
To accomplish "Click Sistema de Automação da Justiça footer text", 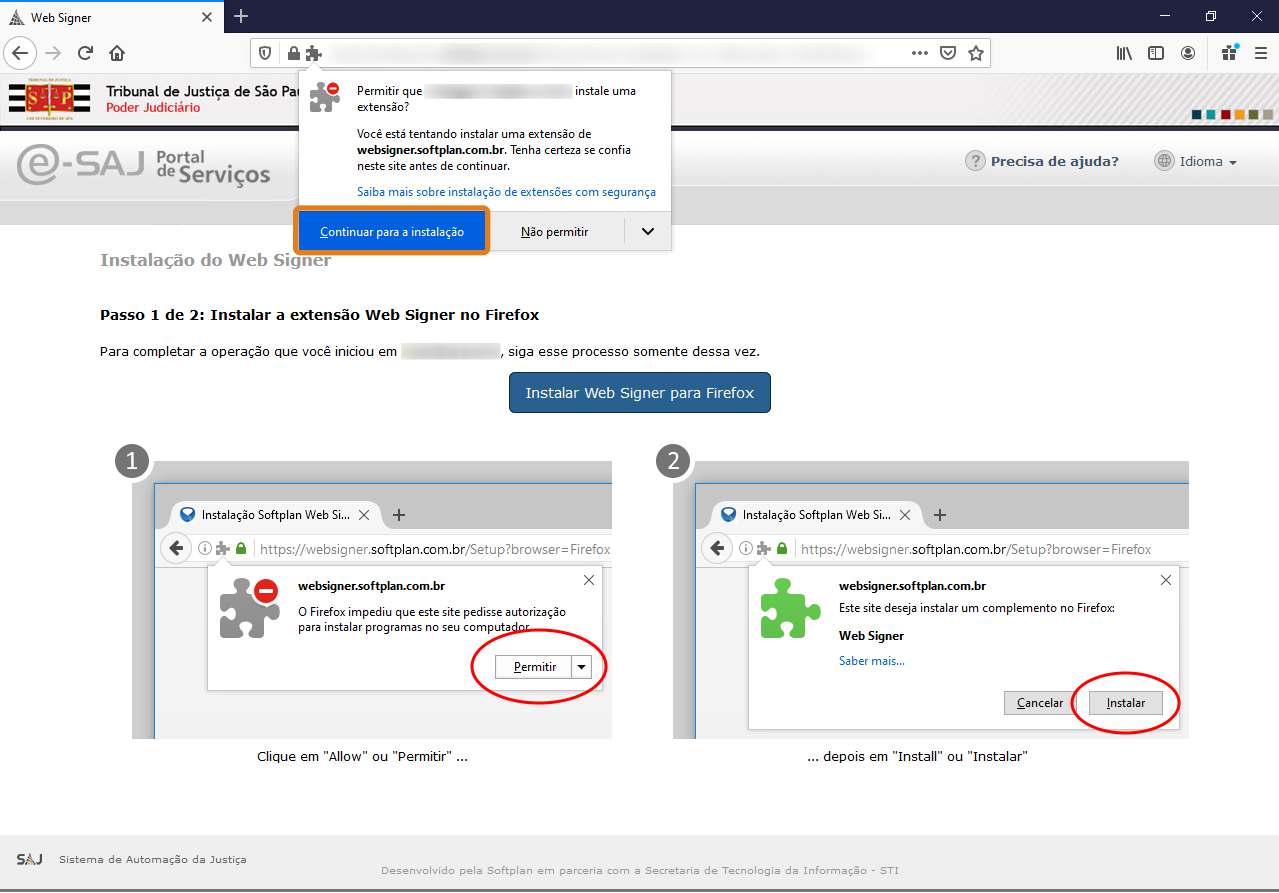I will pos(152,860).
